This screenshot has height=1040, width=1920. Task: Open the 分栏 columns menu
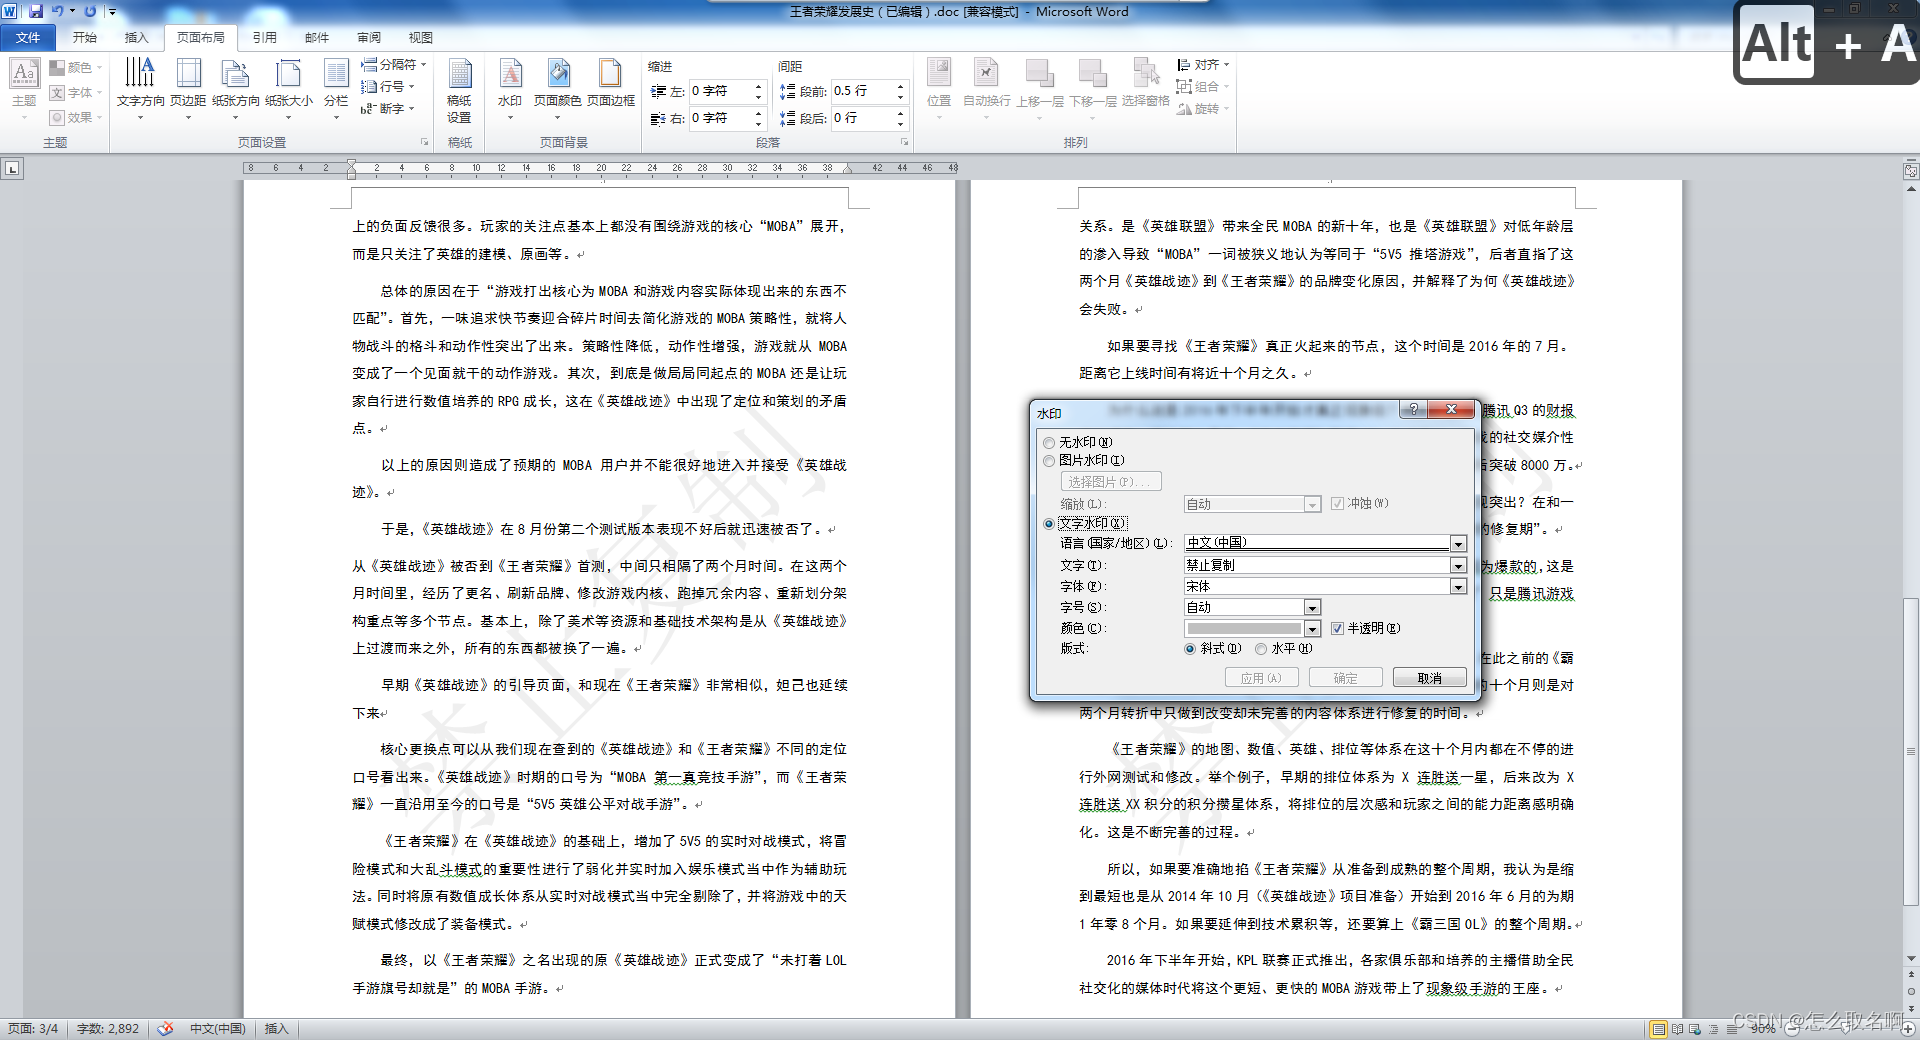click(x=336, y=89)
